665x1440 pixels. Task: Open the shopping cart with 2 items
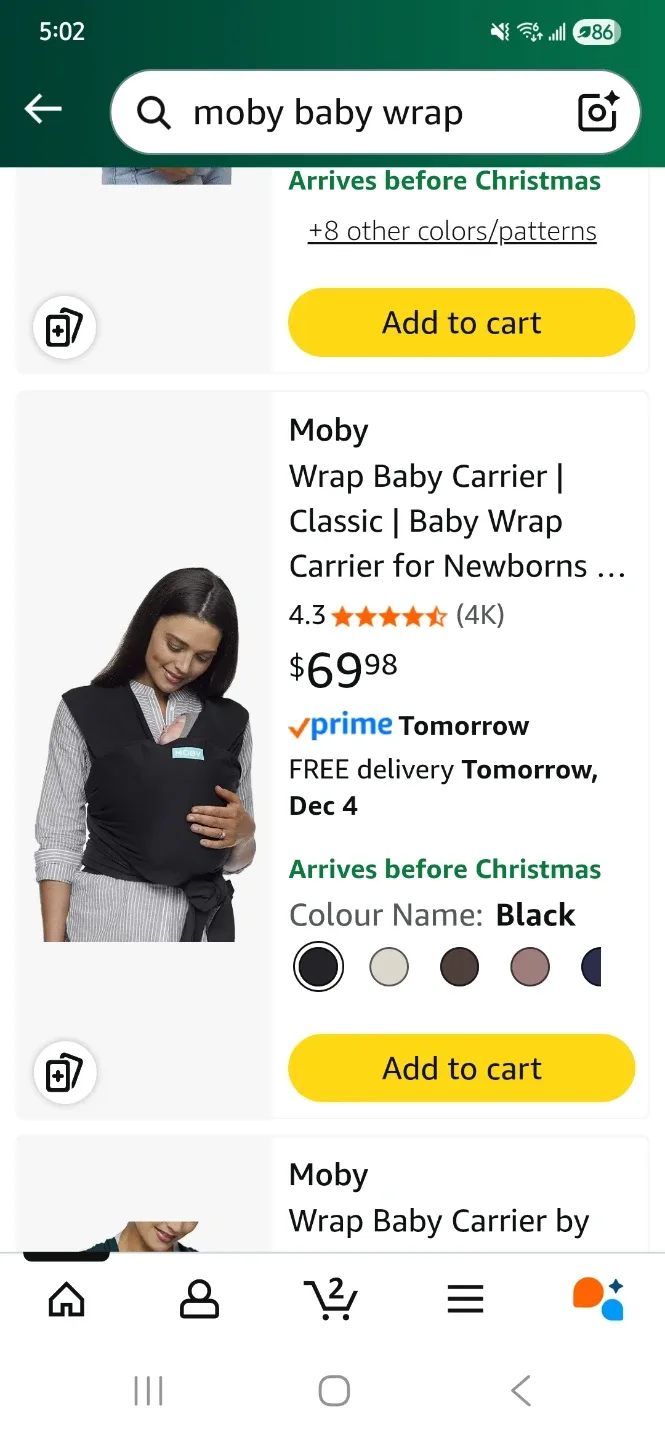pos(332,1297)
